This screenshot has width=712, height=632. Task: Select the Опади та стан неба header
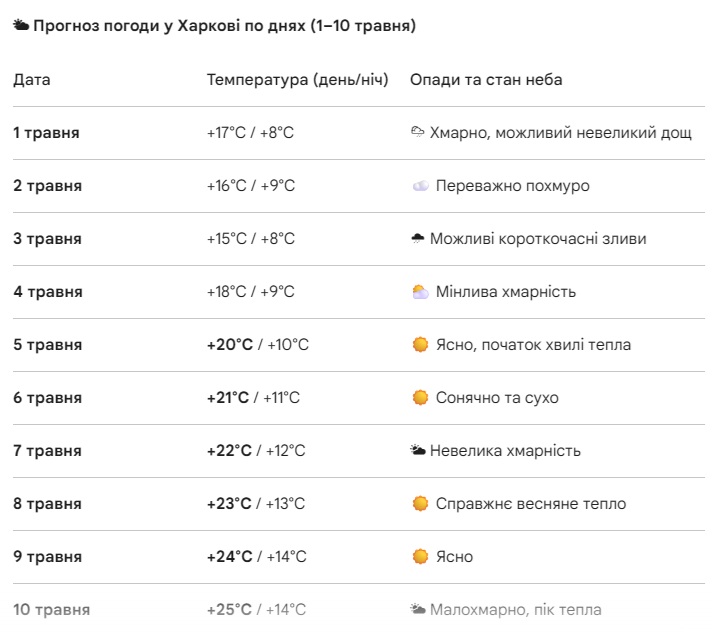click(x=486, y=80)
